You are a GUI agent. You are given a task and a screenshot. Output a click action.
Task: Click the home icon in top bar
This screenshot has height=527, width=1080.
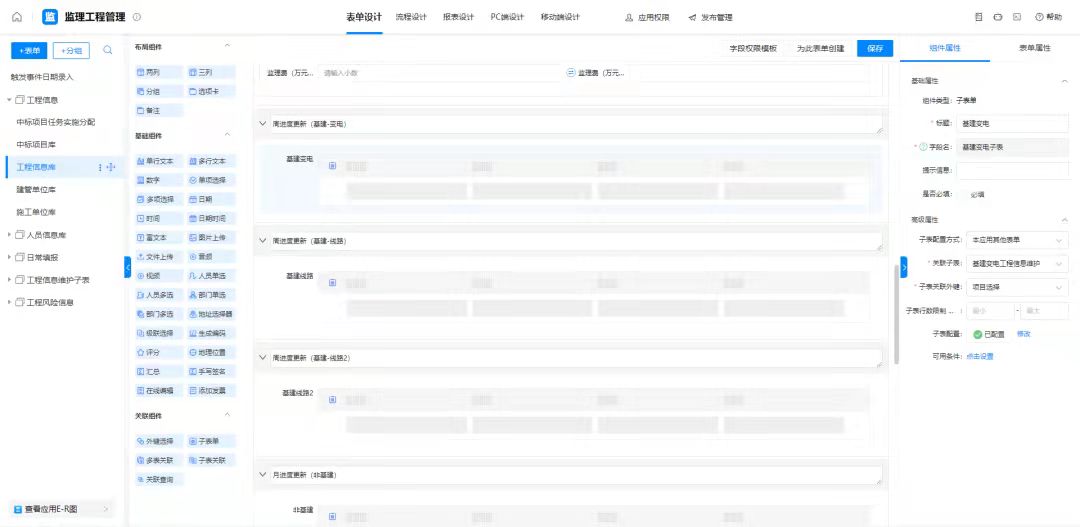click(x=17, y=17)
